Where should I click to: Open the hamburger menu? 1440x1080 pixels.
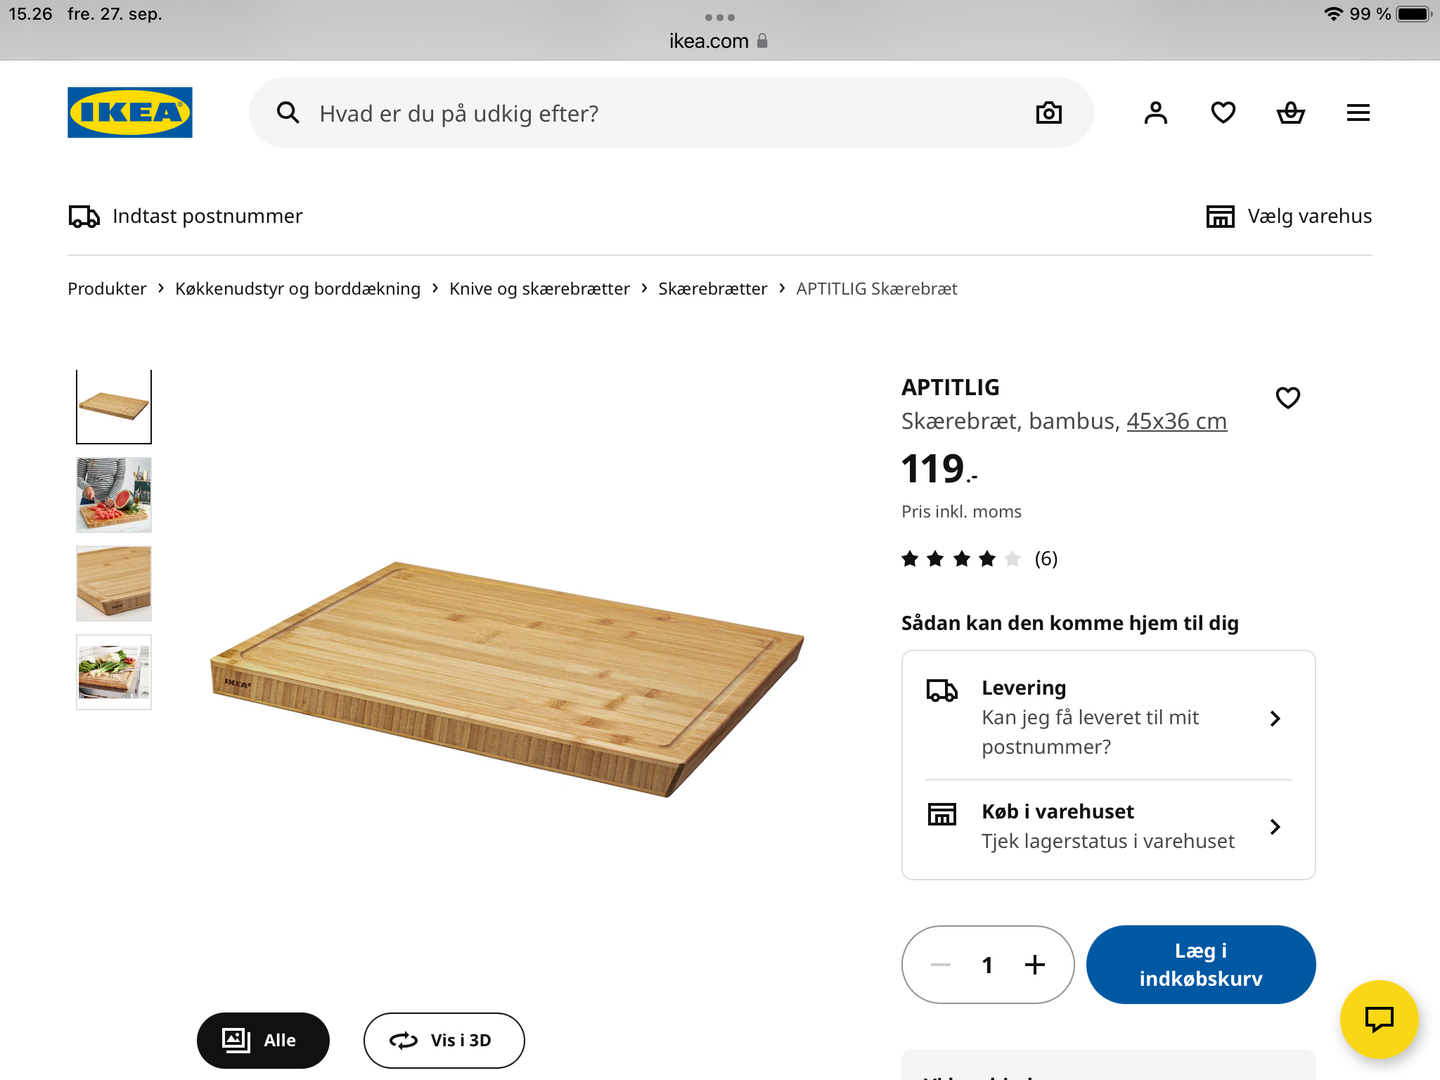(1358, 113)
